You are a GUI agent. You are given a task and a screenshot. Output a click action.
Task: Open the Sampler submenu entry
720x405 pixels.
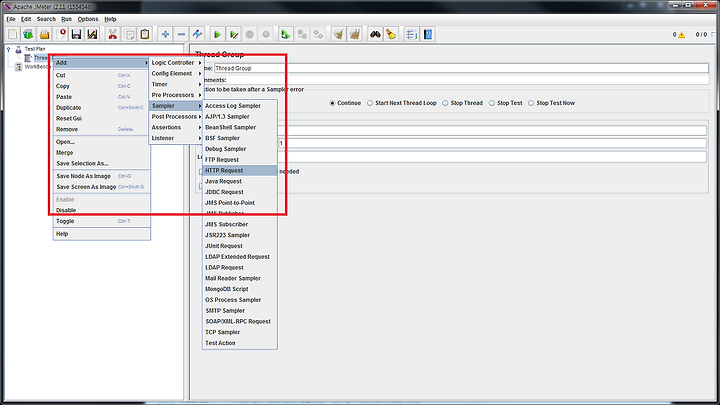point(176,106)
